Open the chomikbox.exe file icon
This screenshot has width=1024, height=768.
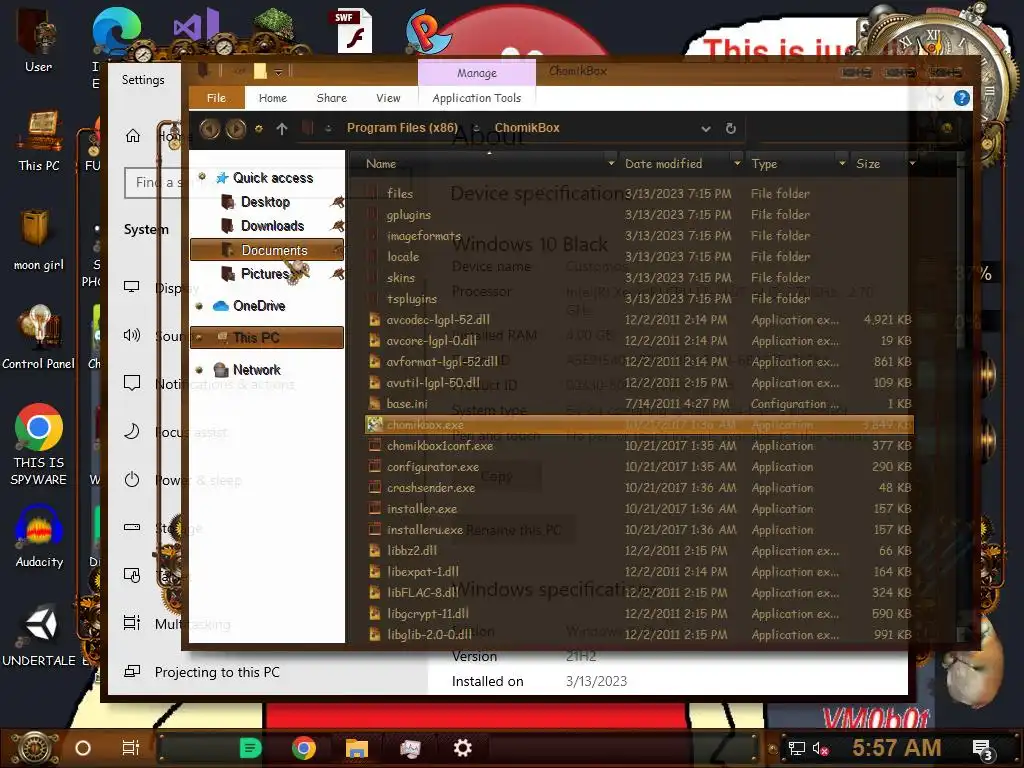[x=375, y=424]
